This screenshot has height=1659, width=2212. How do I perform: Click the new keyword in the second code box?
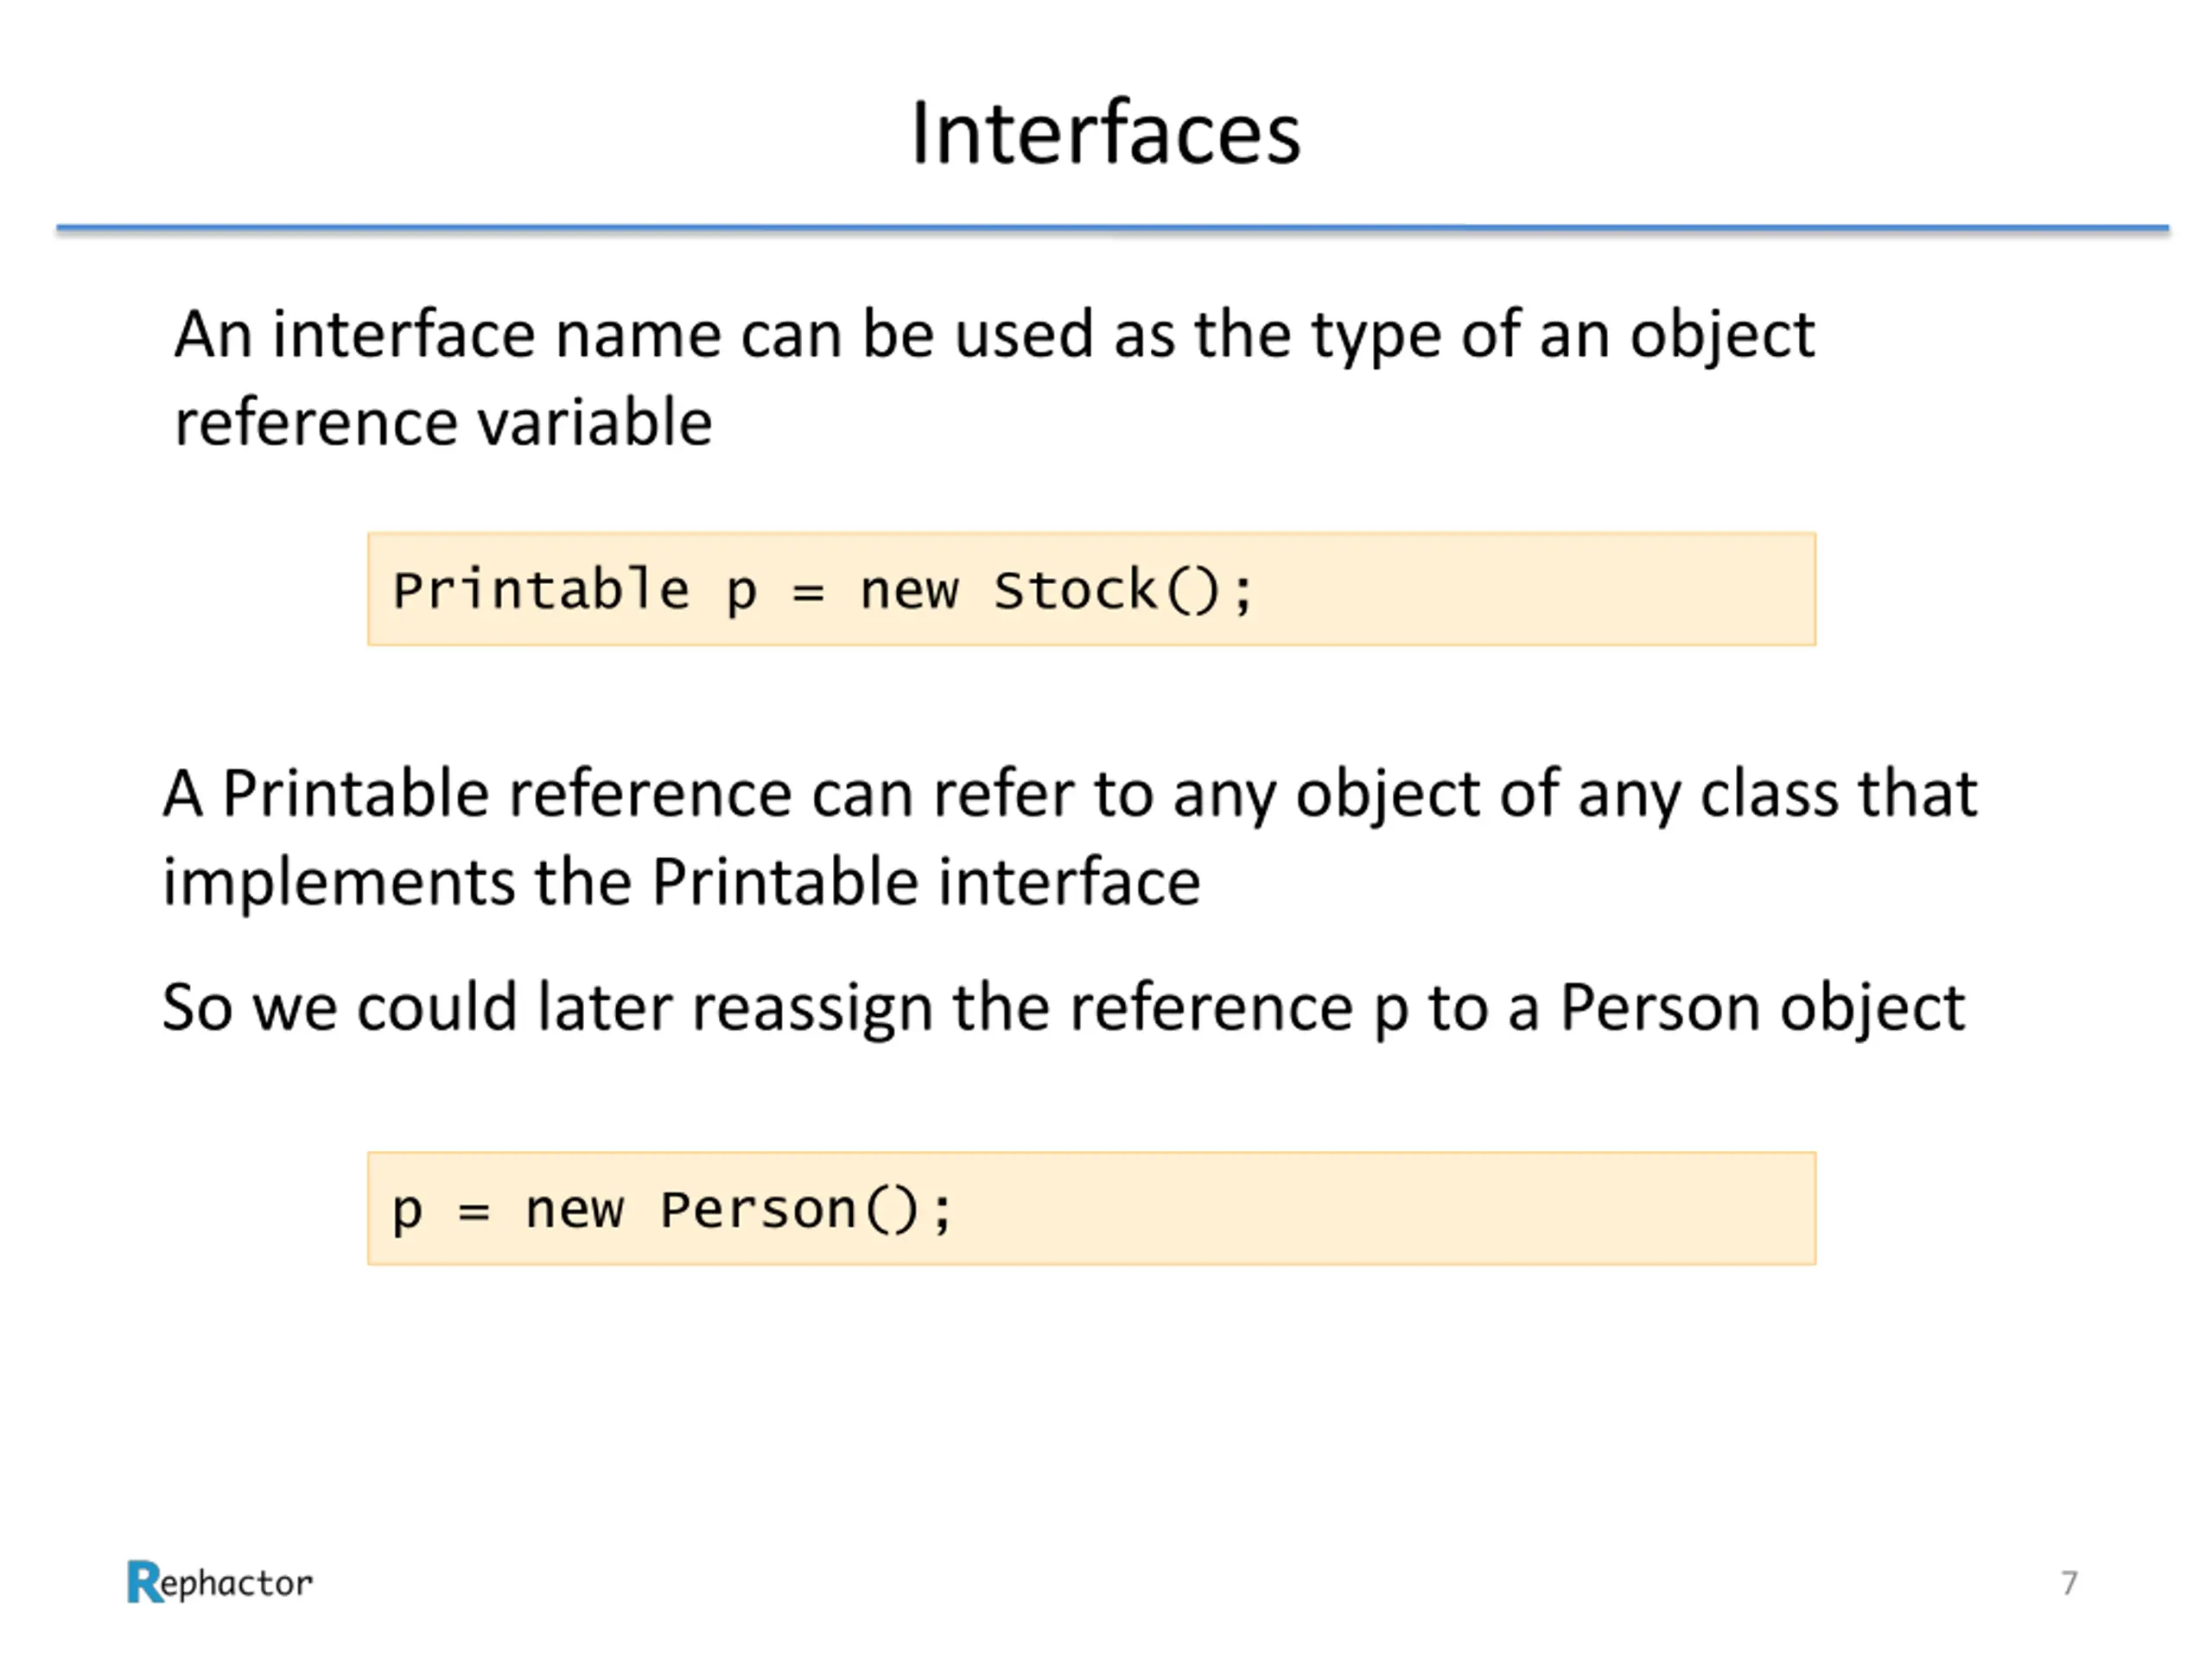575,1211
